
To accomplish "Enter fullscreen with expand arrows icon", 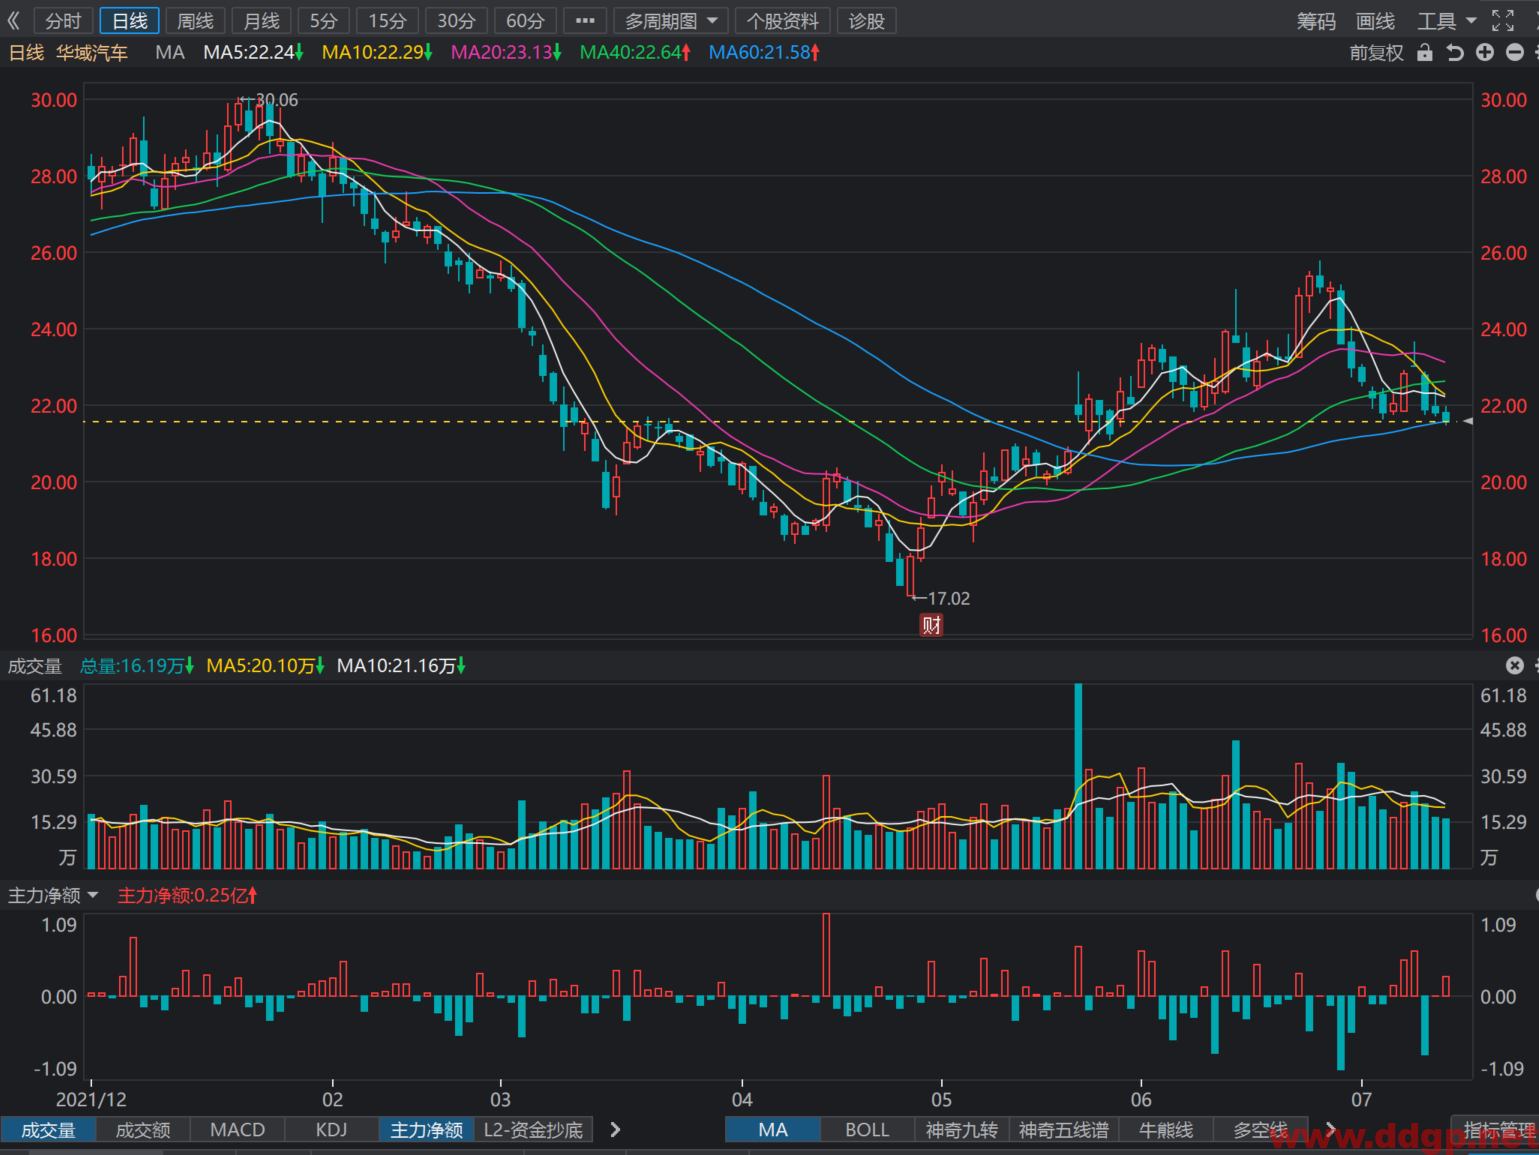I will 1503,20.
